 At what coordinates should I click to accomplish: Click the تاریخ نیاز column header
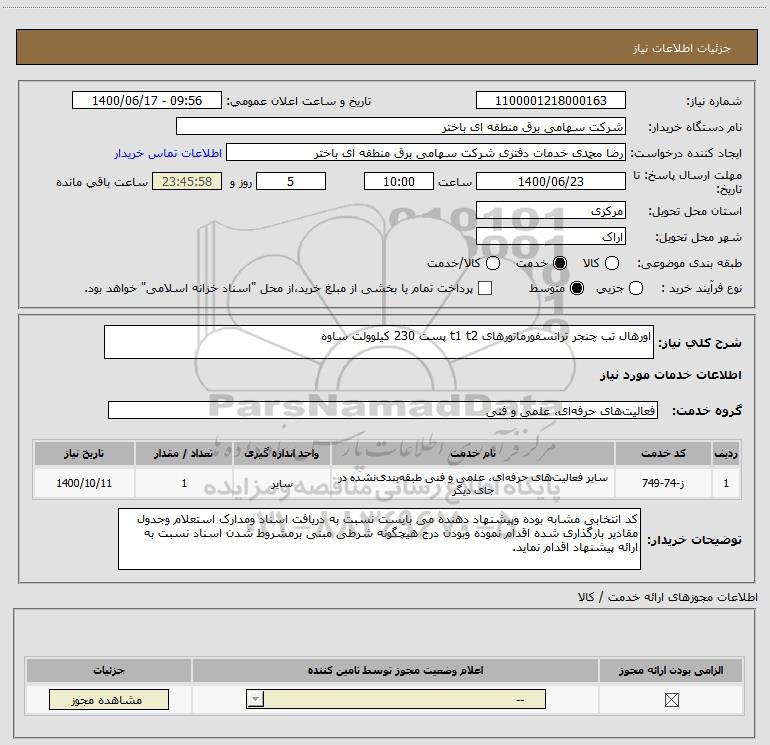84,453
